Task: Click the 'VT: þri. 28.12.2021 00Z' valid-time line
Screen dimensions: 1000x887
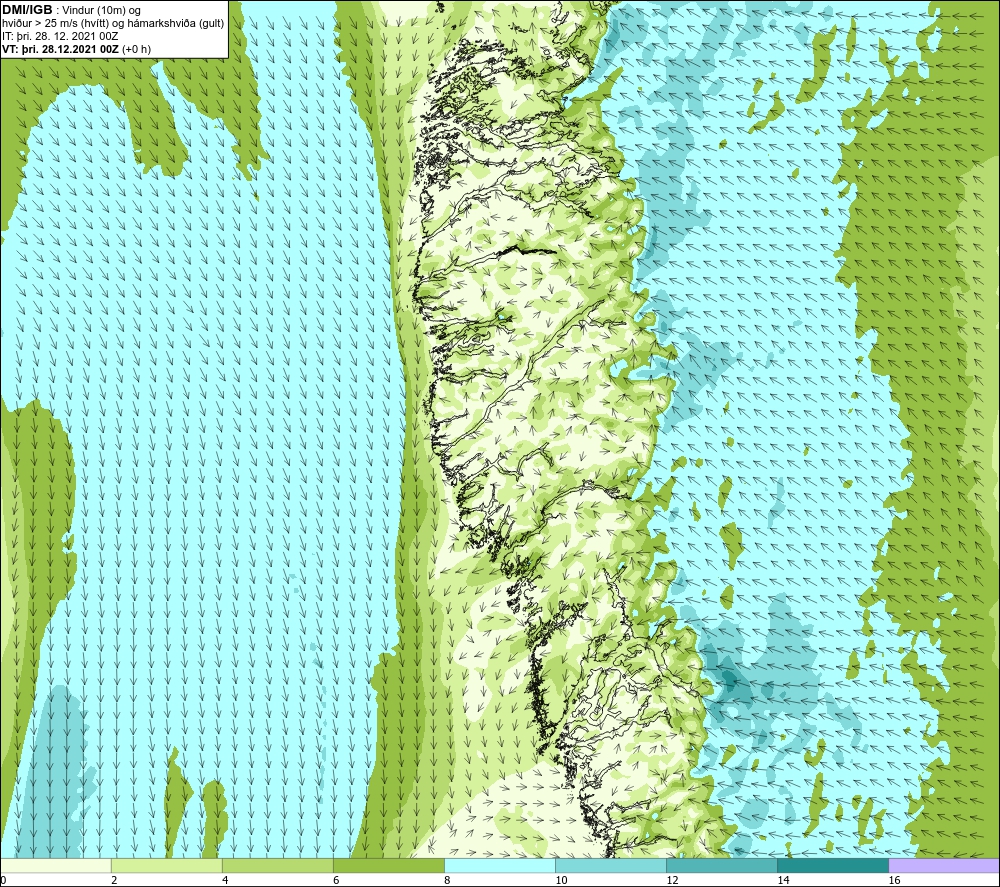Action: (x=60, y=49)
